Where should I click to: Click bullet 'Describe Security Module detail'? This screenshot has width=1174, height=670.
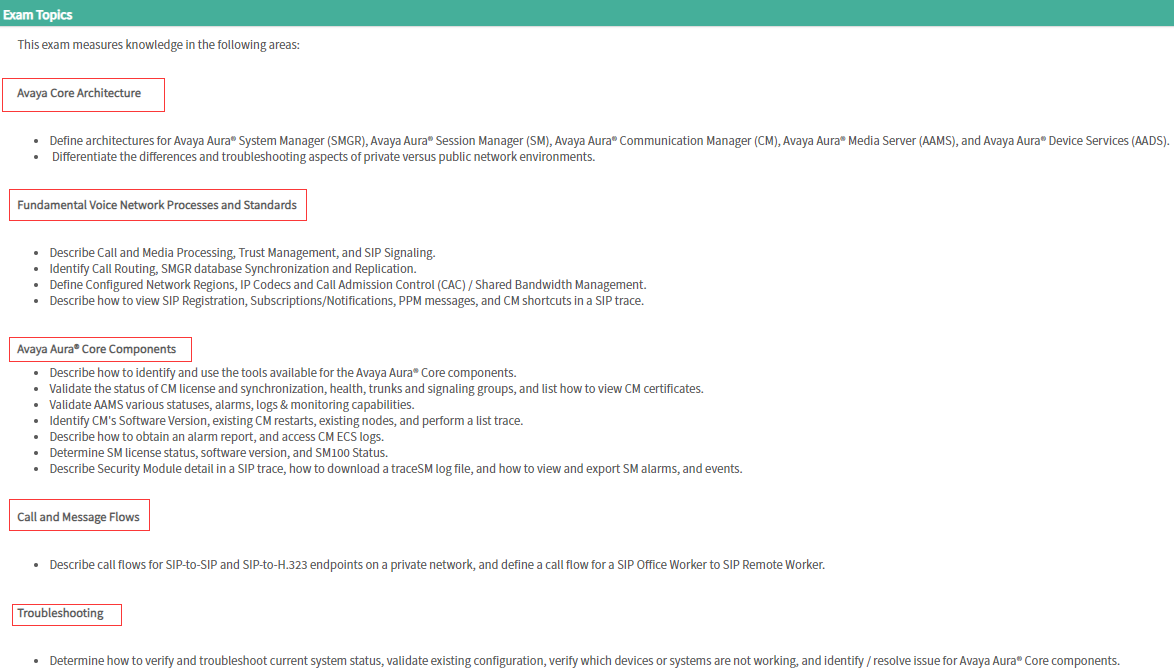point(395,469)
